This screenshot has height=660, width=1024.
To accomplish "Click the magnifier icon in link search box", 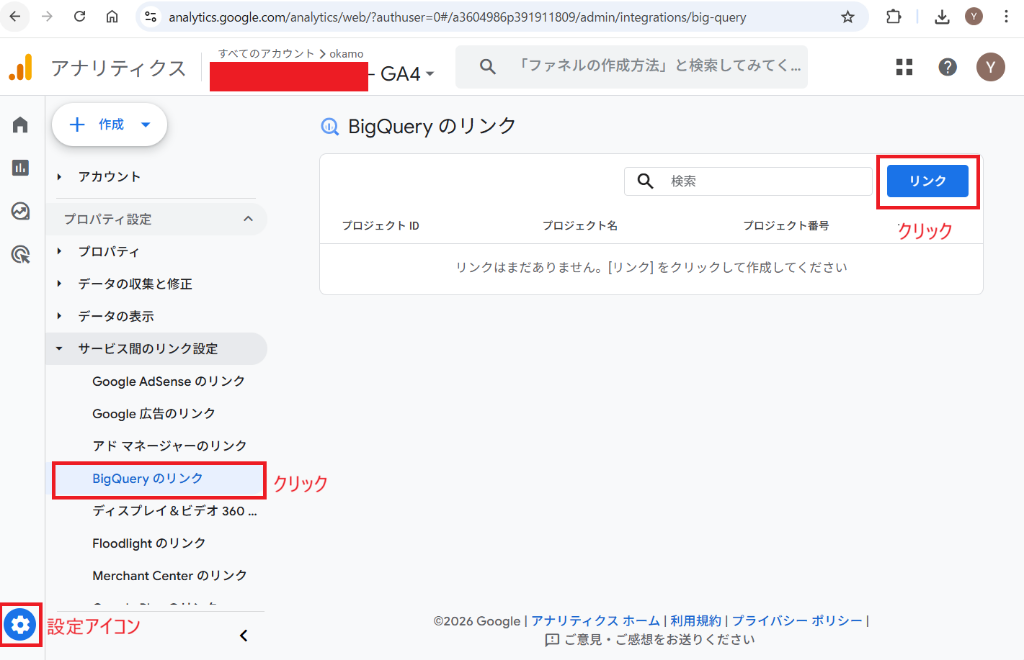I will tap(645, 181).
